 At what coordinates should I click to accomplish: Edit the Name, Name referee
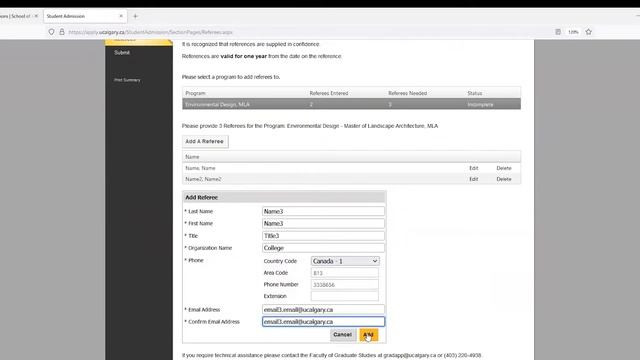click(473, 168)
